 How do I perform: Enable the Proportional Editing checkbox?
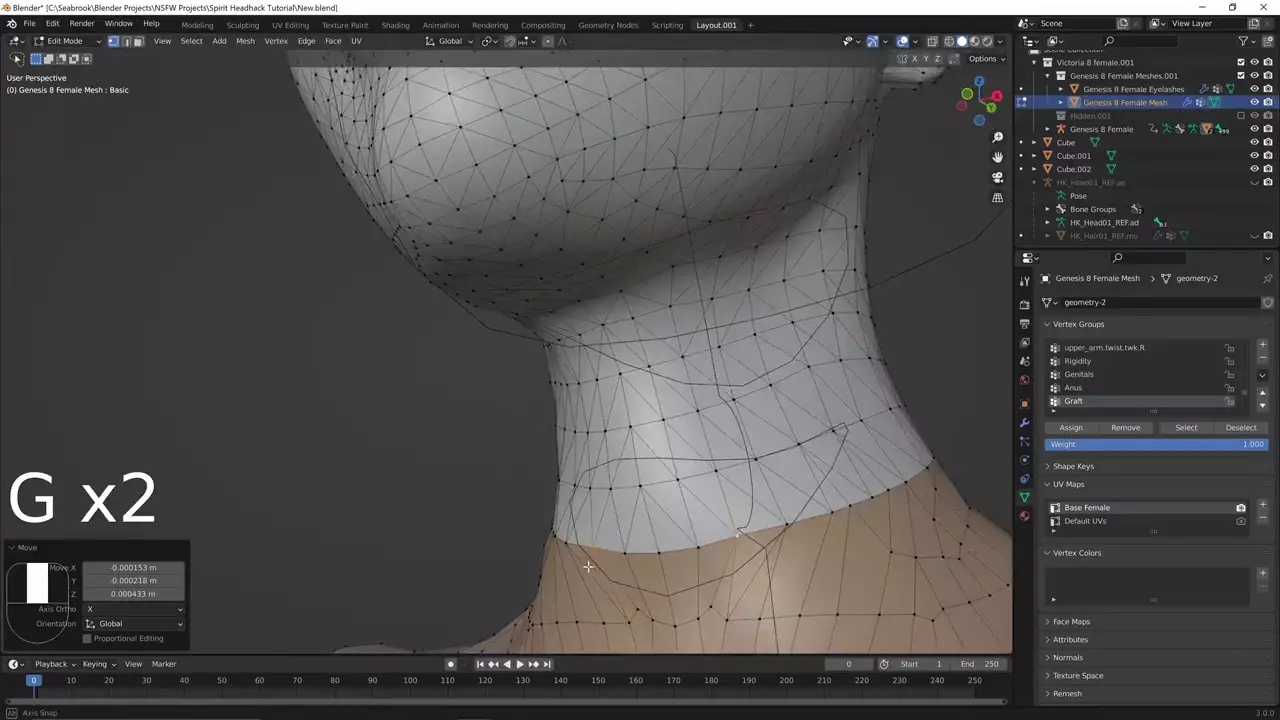87,638
